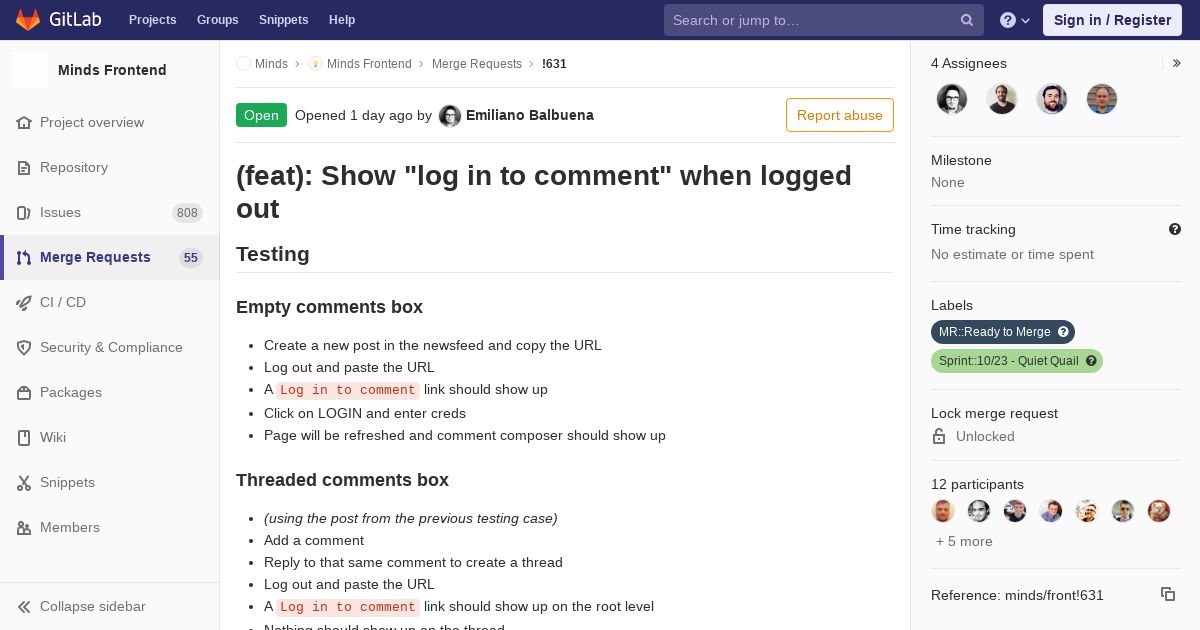Viewport: 1200px width, 630px height.
Task: Open Help in top navigation
Action: pyautogui.click(x=342, y=20)
